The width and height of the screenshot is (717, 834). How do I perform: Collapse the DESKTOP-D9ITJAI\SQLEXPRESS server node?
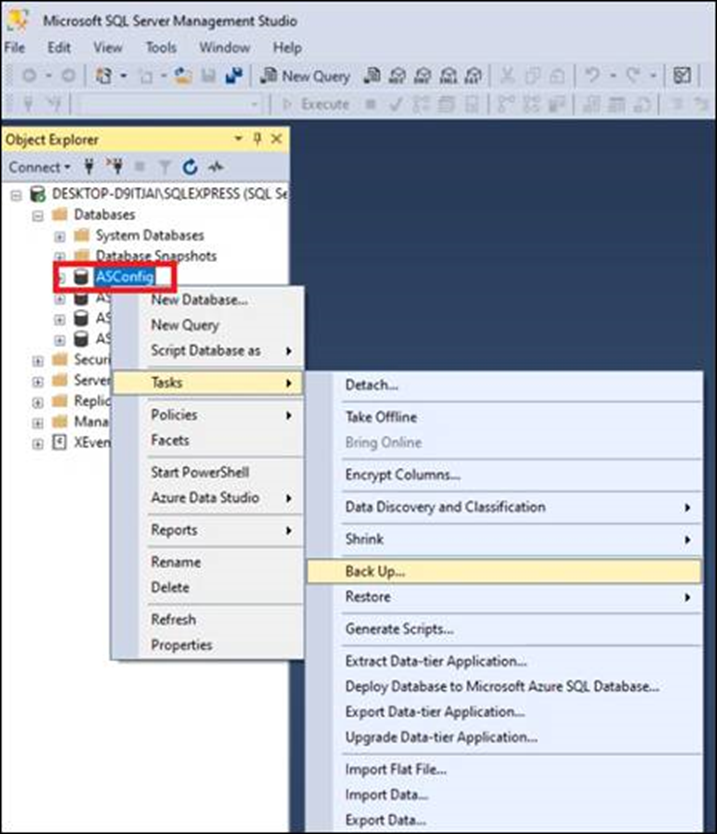(16, 195)
